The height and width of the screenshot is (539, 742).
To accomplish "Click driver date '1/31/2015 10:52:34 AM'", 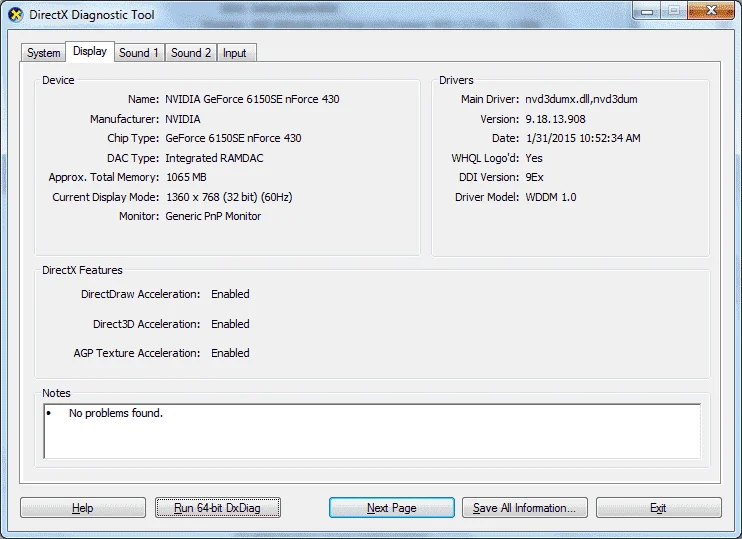I will tap(583, 138).
